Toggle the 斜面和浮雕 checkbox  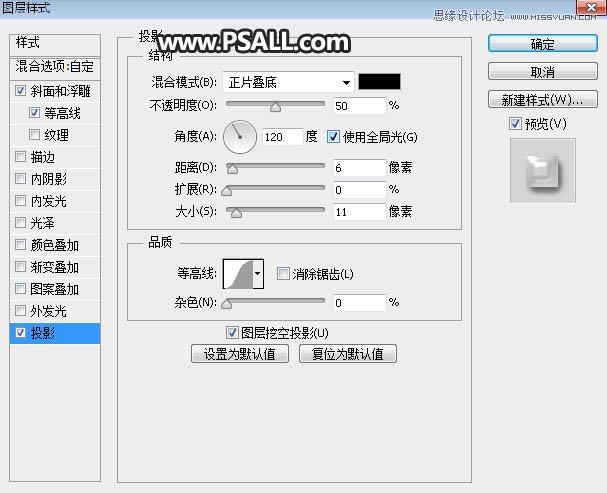tap(20, 91)
